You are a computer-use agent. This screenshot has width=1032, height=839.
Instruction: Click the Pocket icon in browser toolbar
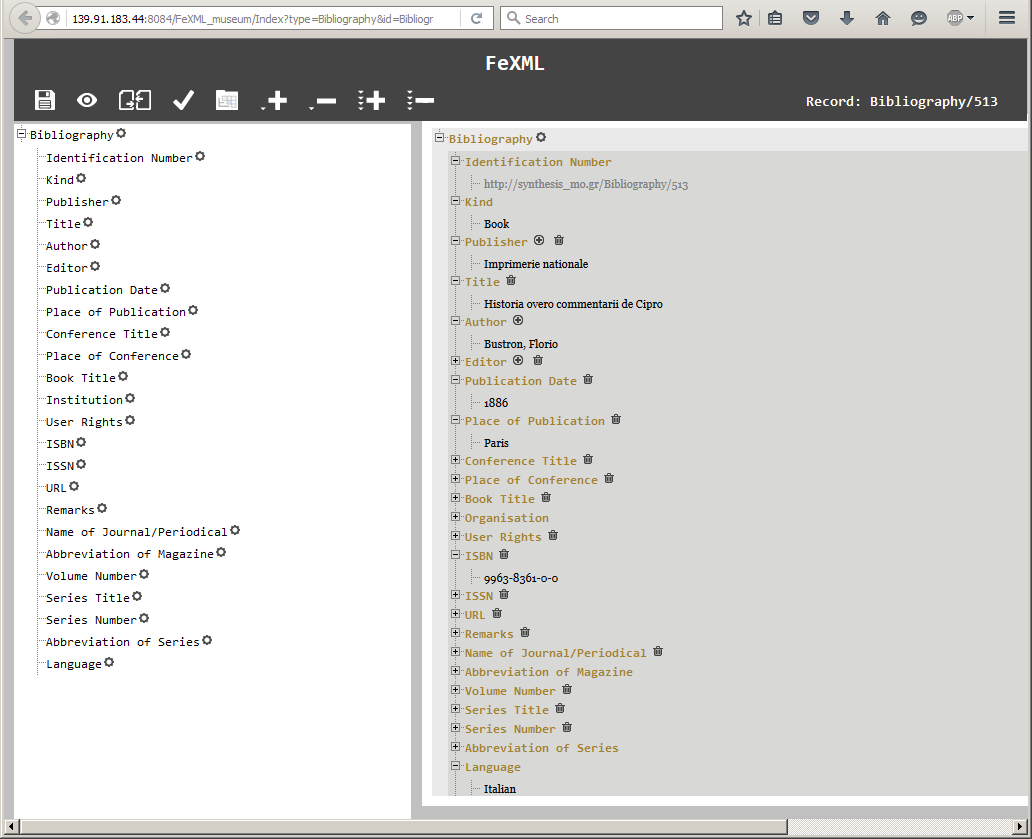coord(811,18)
